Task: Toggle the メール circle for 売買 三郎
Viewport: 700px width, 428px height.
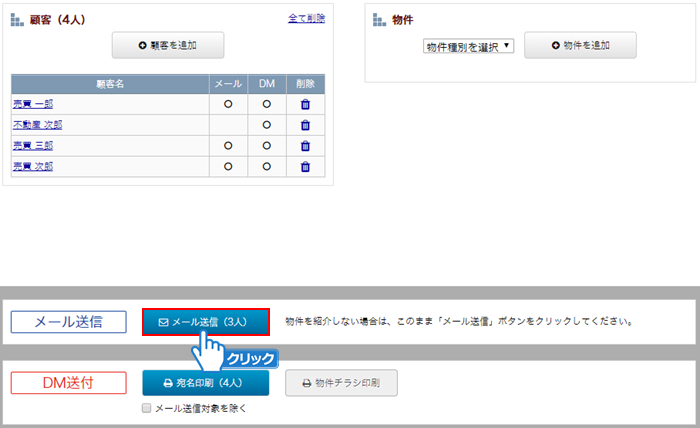Action: click(x=227, y=146)
